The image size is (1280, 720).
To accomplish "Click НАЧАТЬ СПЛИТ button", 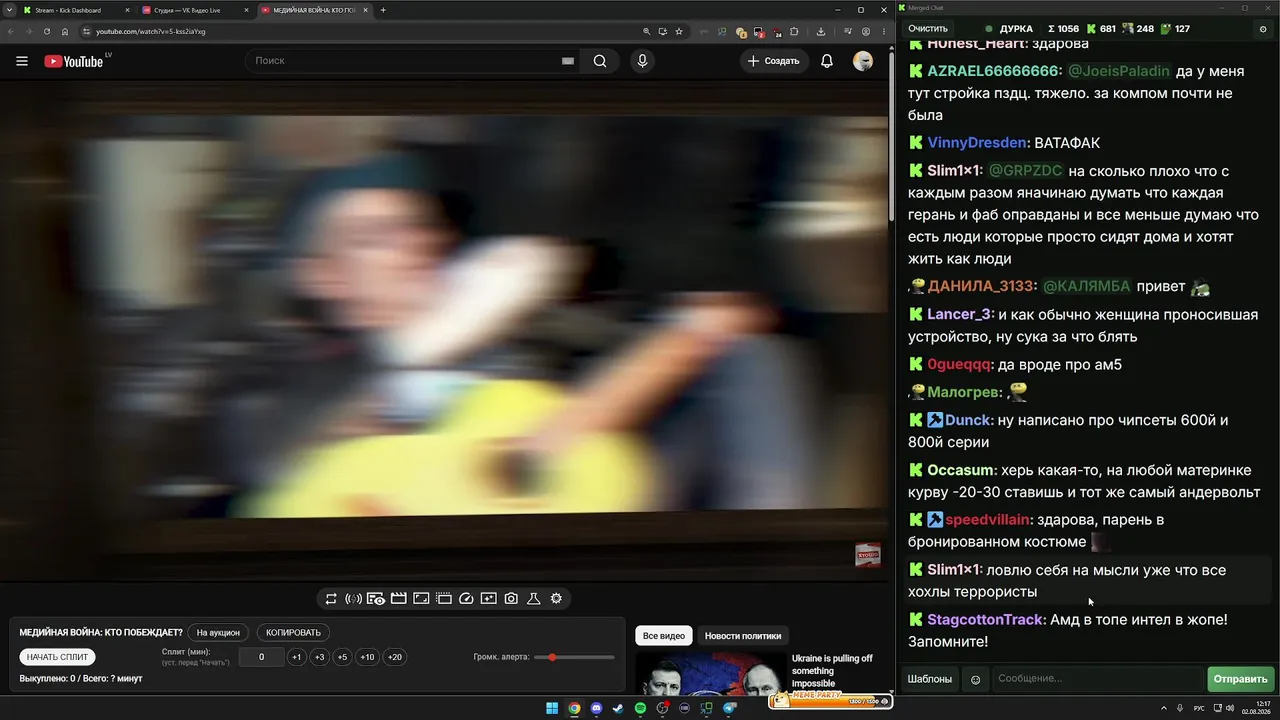I will click(x=57, y=657).
